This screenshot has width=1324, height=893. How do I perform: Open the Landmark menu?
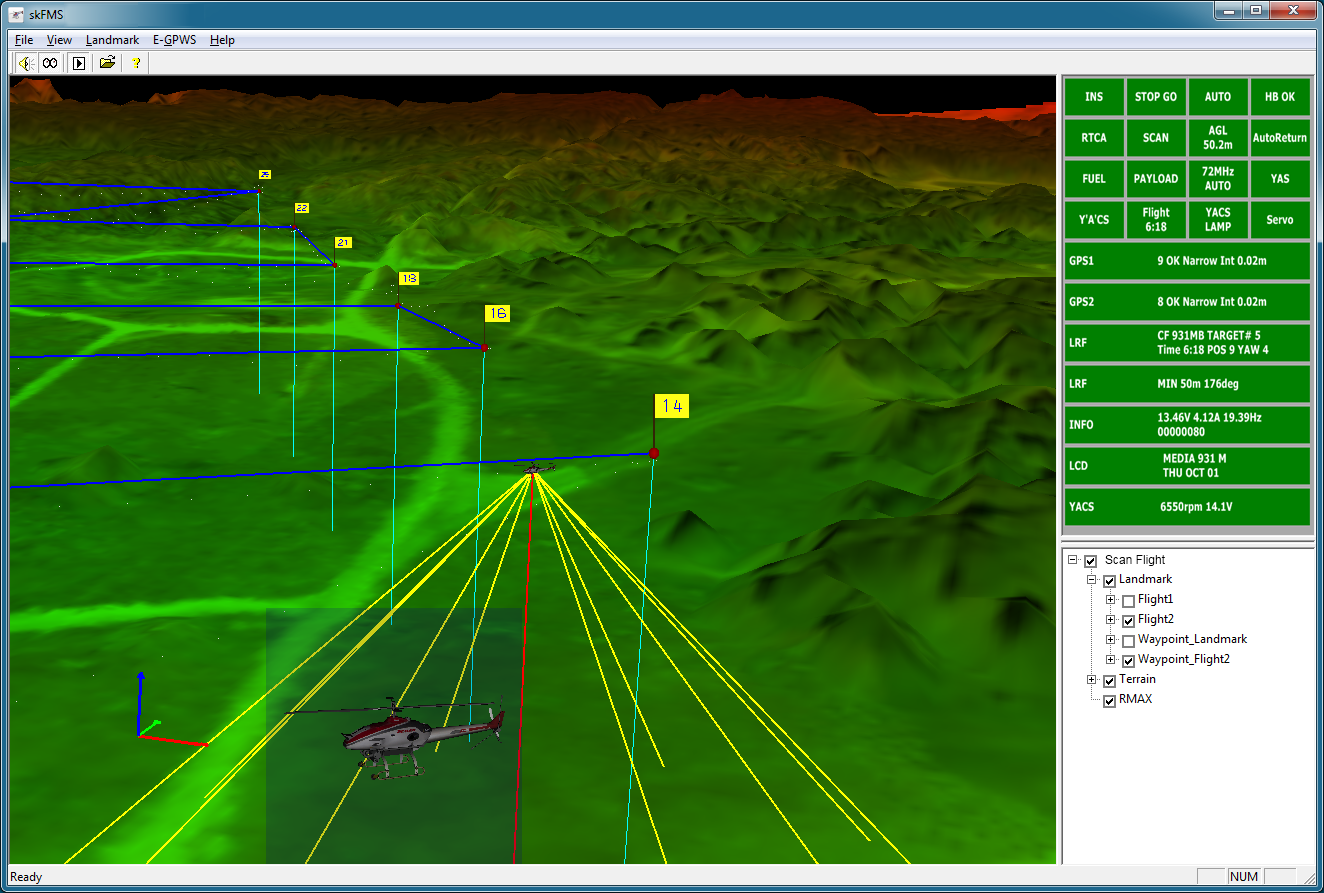pyautogui.click(x=112, y=40)
